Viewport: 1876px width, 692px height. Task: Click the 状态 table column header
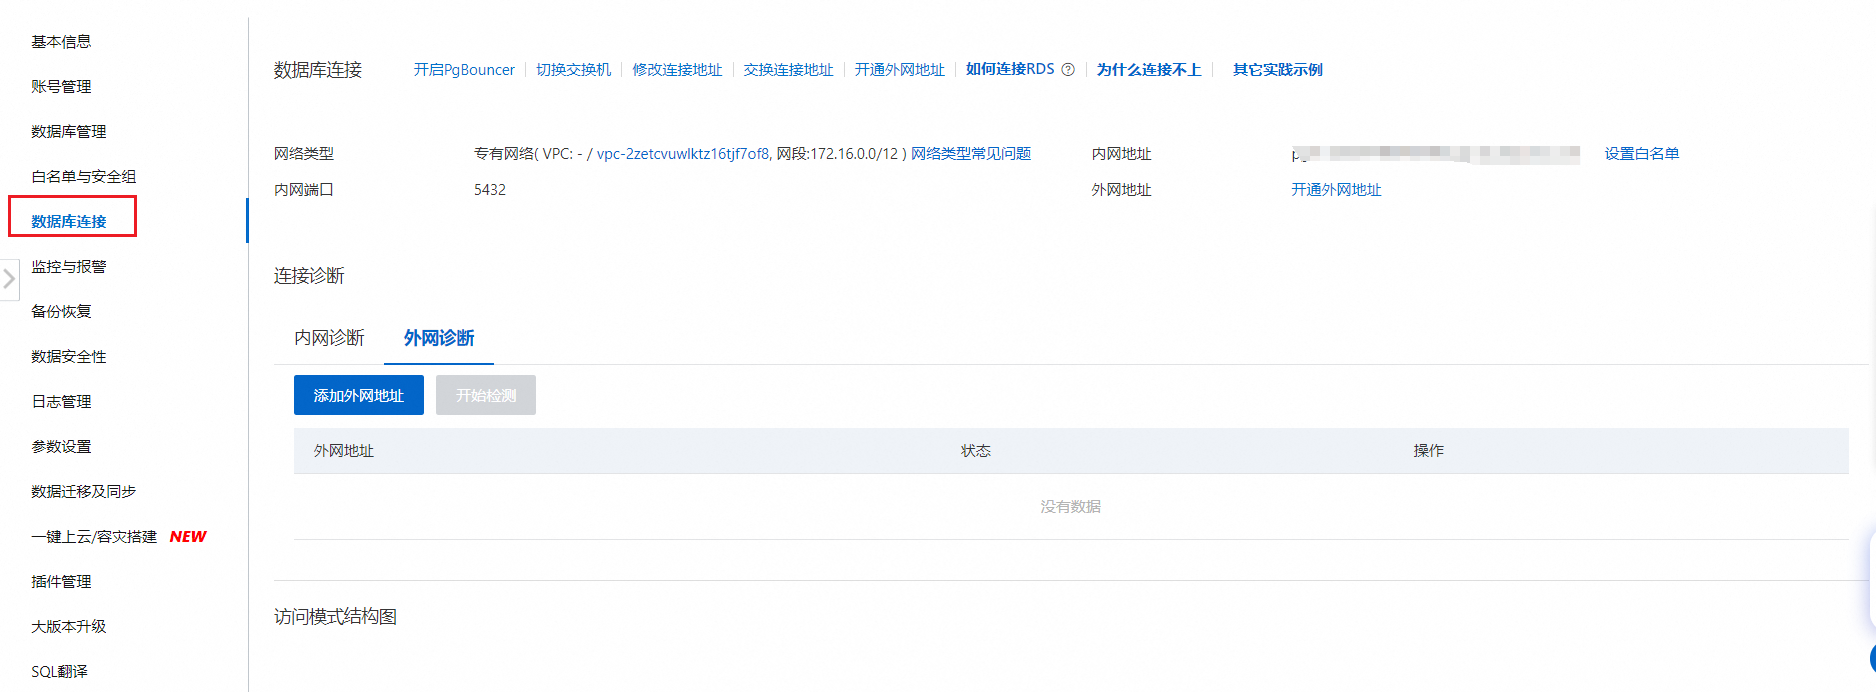coord(976,451)
